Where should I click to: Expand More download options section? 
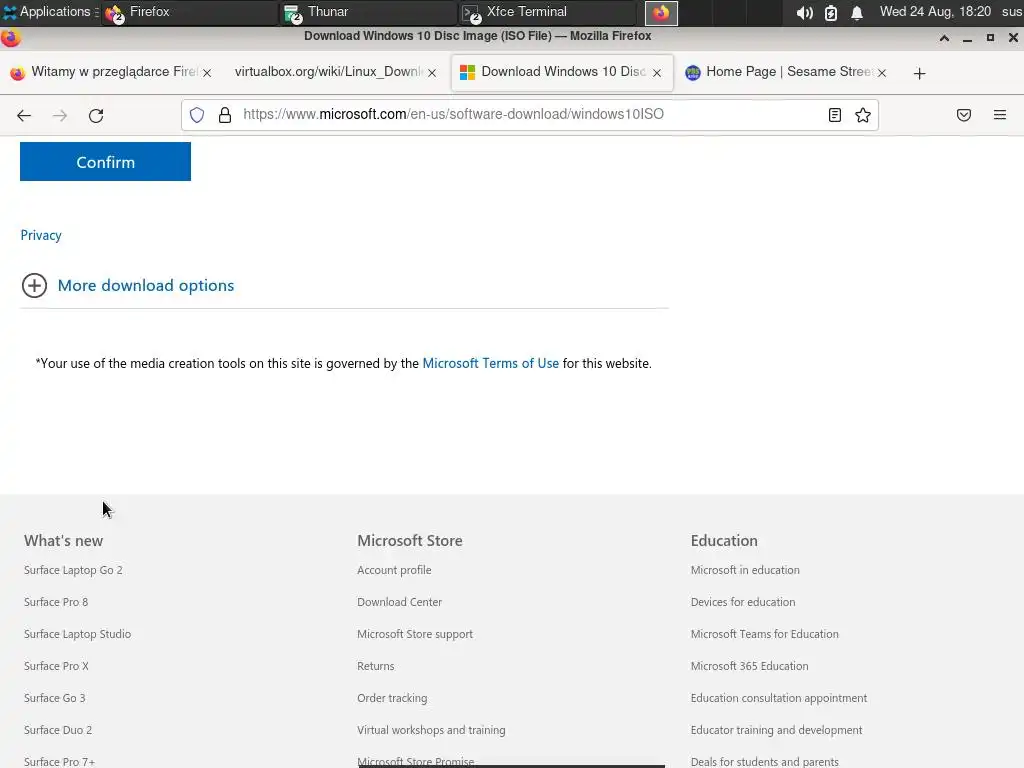coord(128,285)
